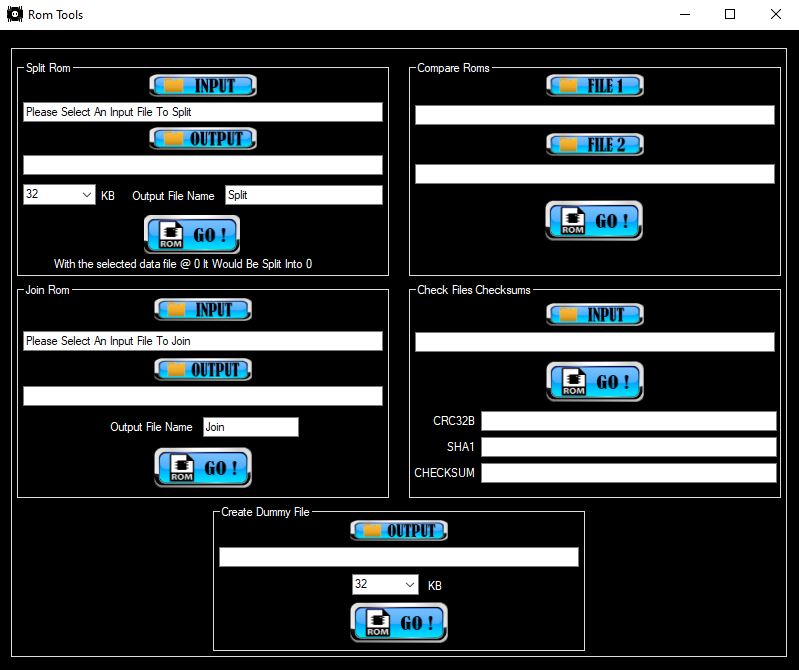Click the Rom Tools app icon in title bar

tap(15, 14)
